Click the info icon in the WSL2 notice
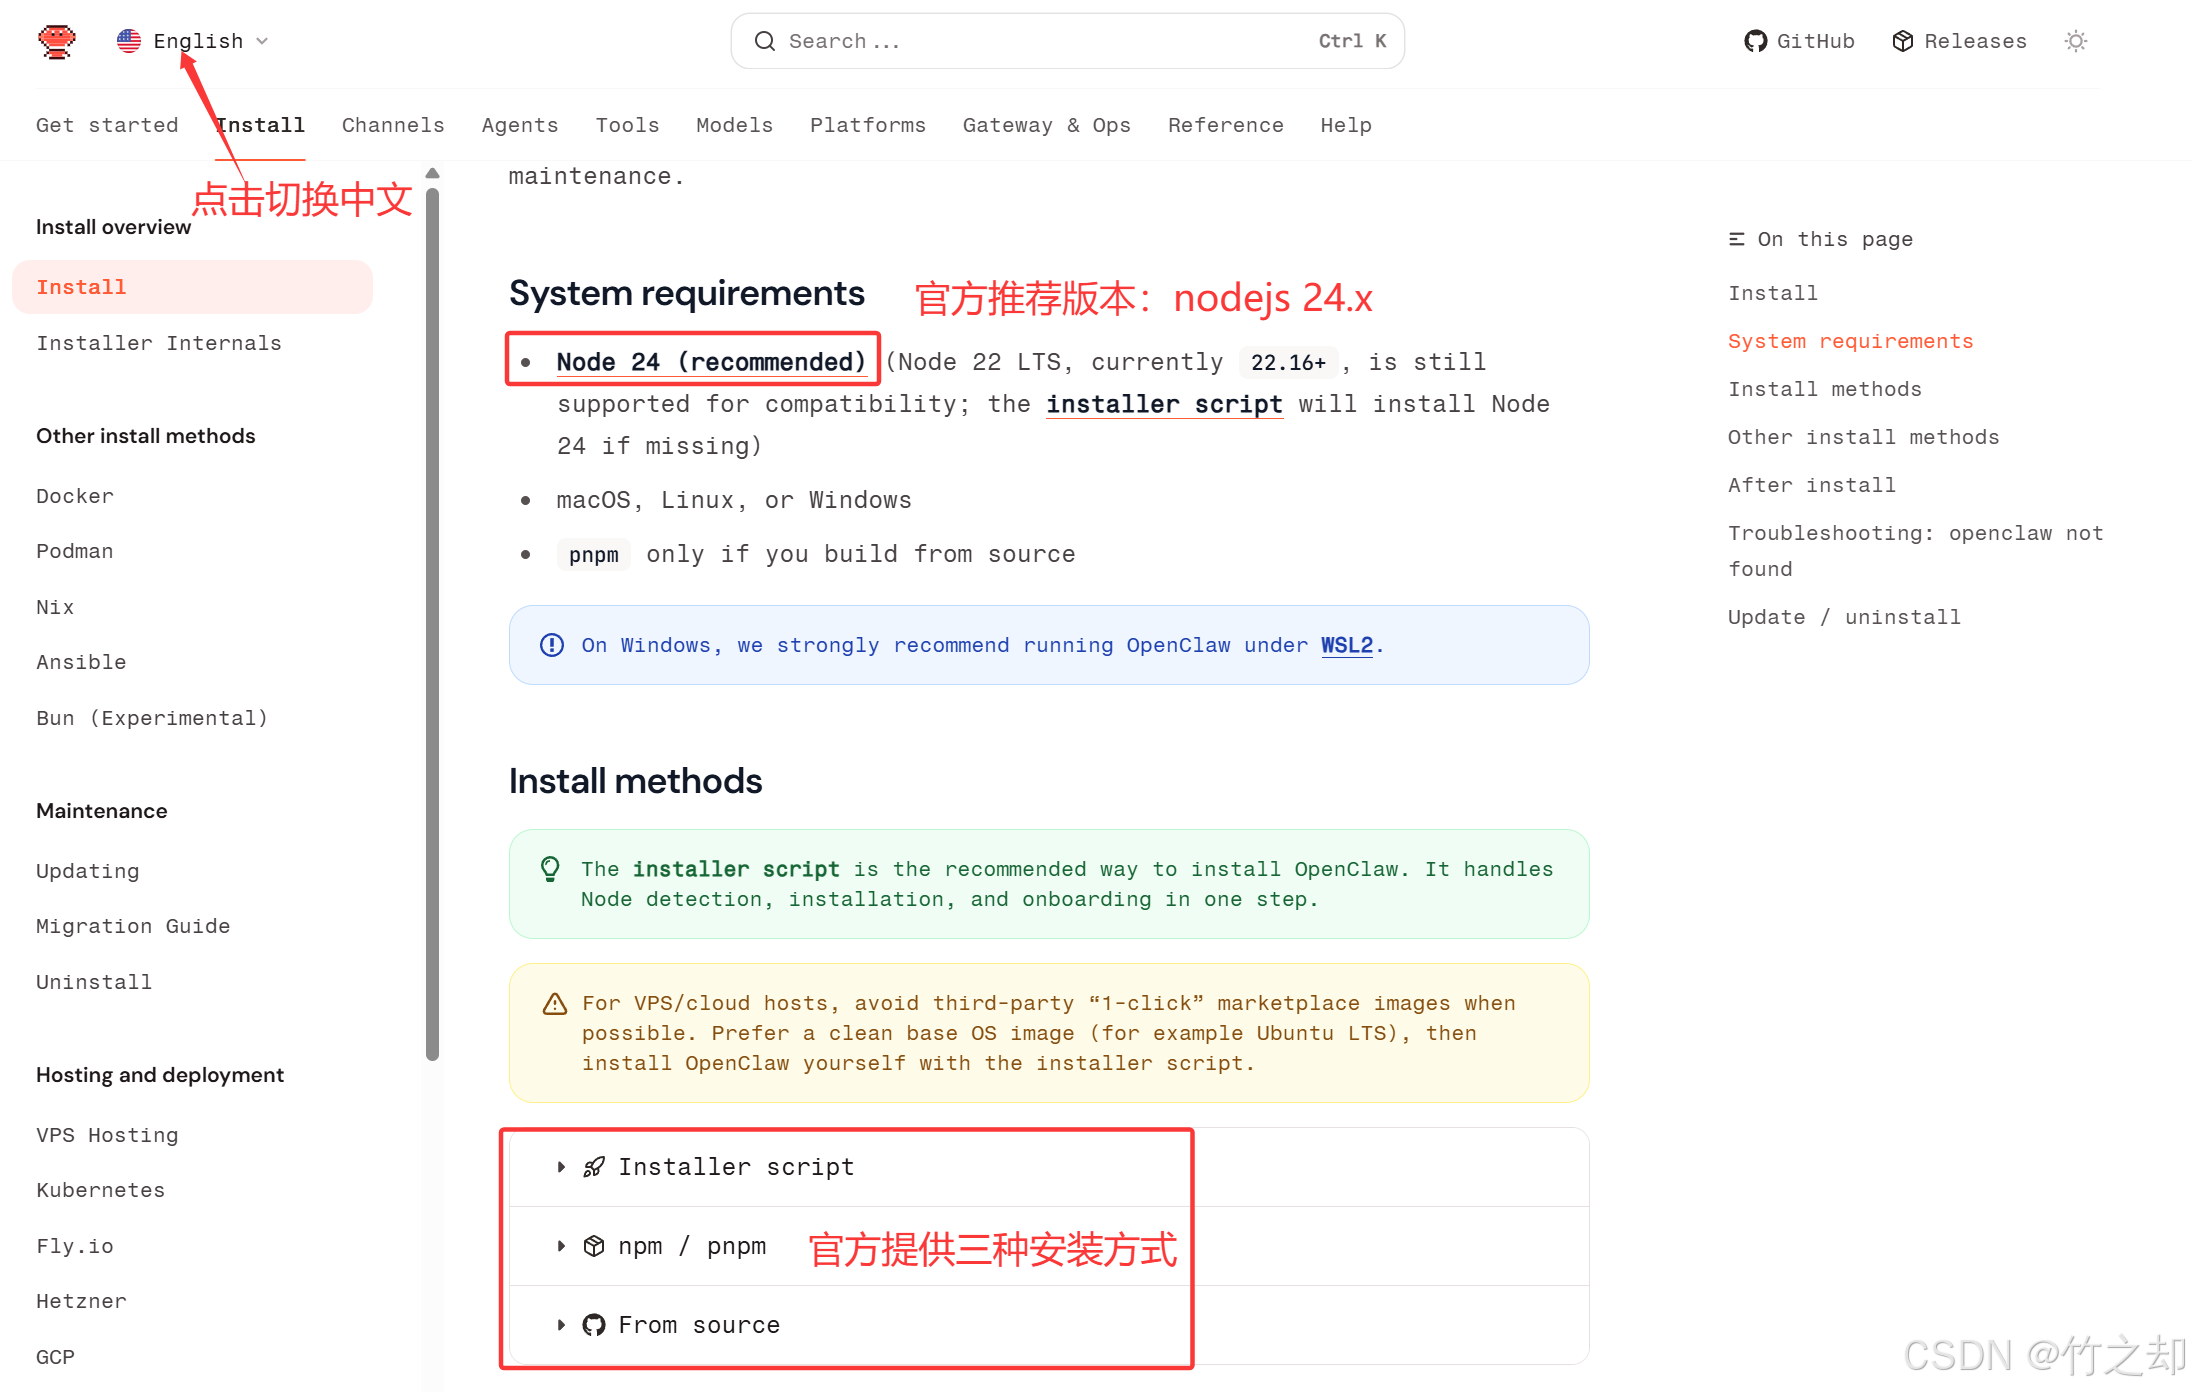This screenshot has width=2192, height=1392. click(552, 645)
